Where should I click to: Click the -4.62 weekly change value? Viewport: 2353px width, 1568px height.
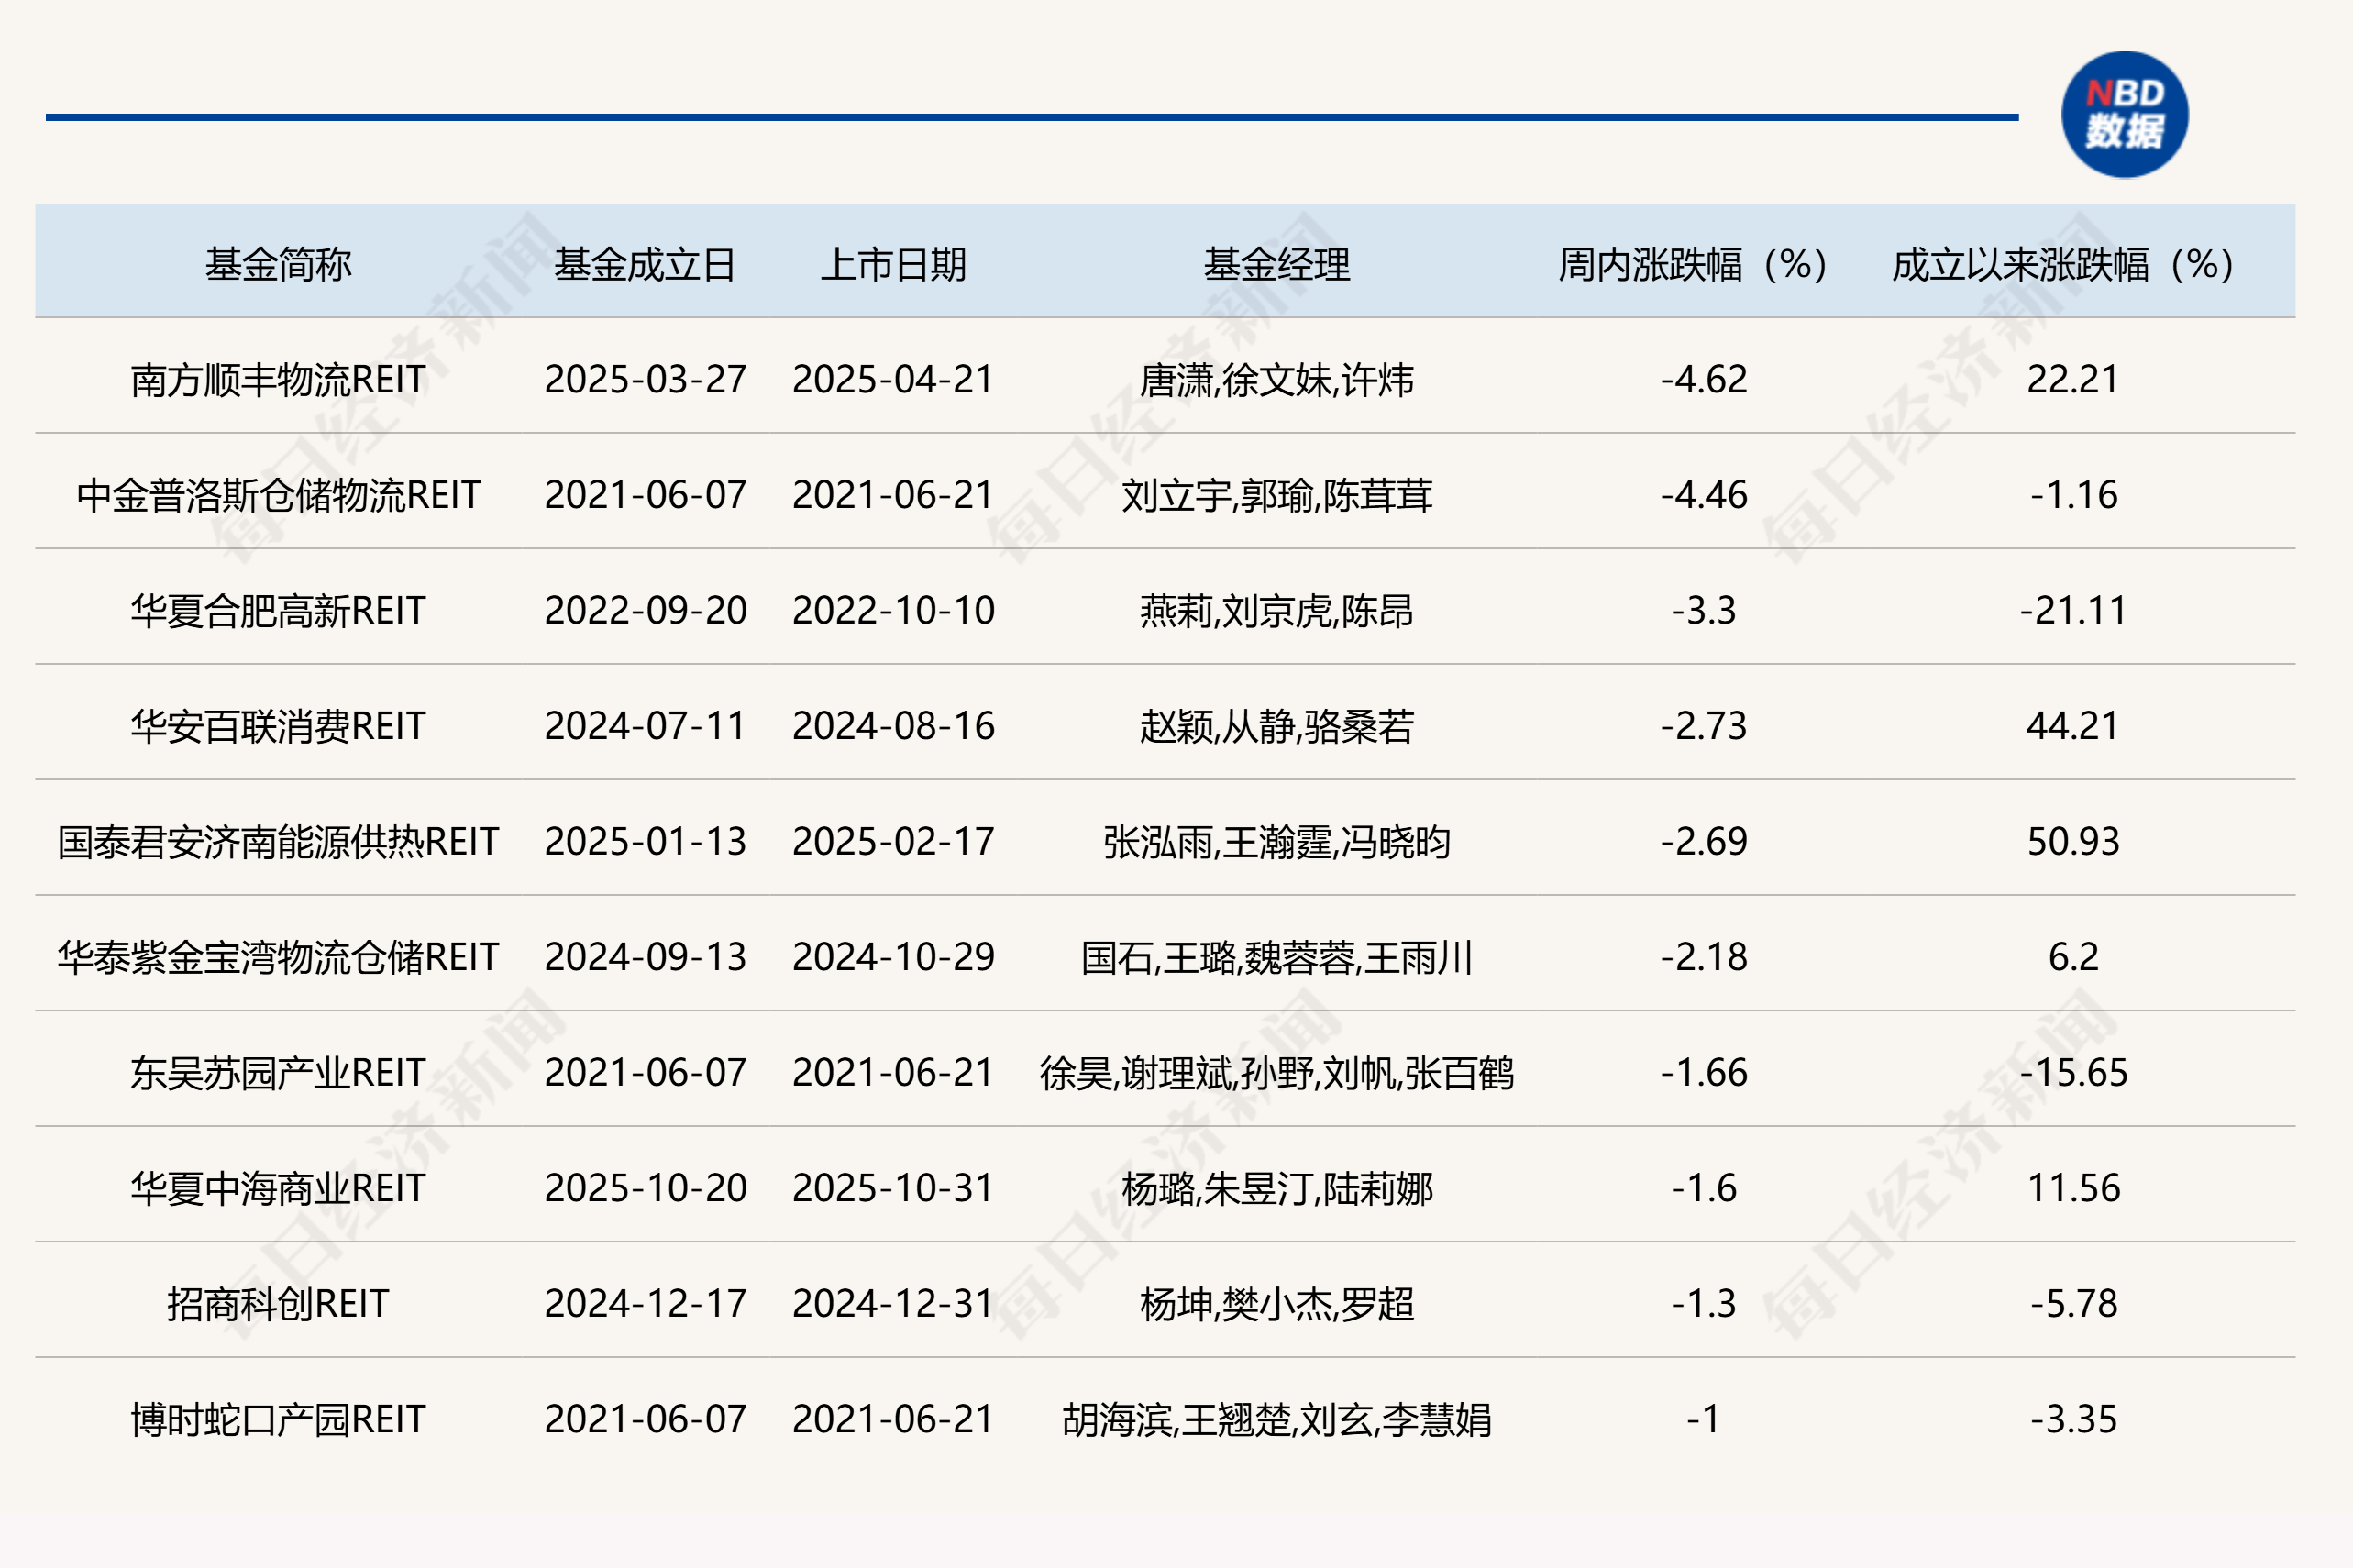pyautogui.click(x=1703, y=380)
